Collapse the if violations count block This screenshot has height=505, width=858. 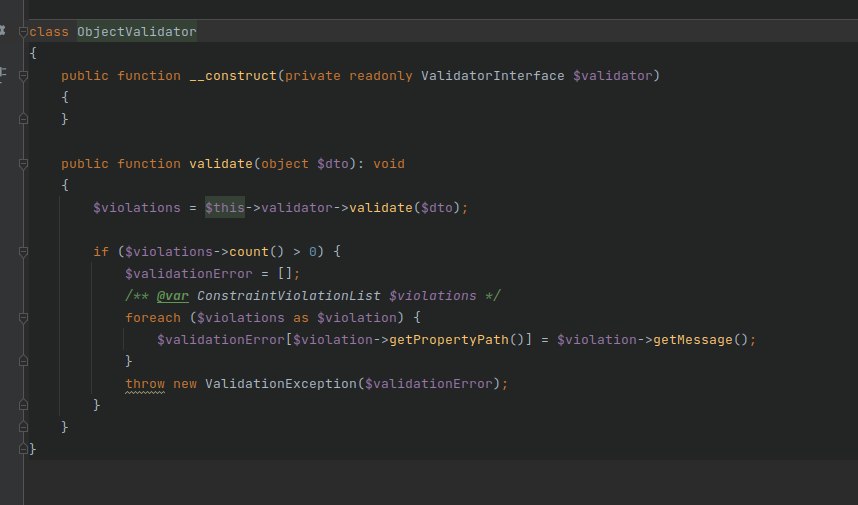[23, 252]
